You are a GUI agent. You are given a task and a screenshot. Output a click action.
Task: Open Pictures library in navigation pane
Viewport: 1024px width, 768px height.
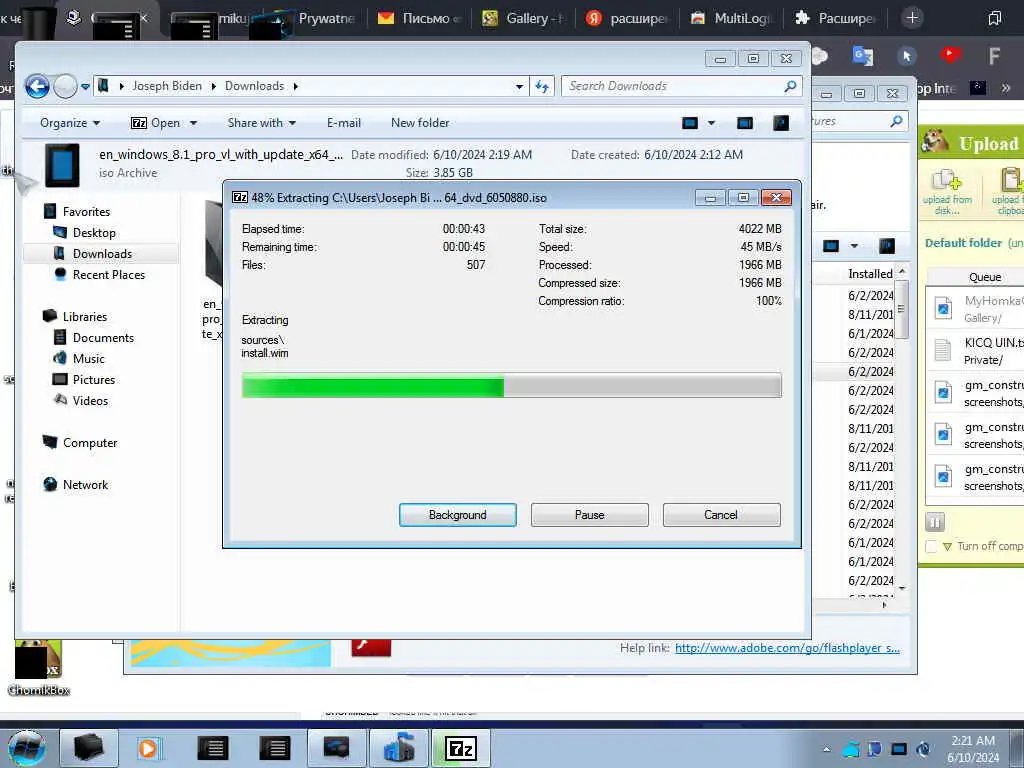93,379
